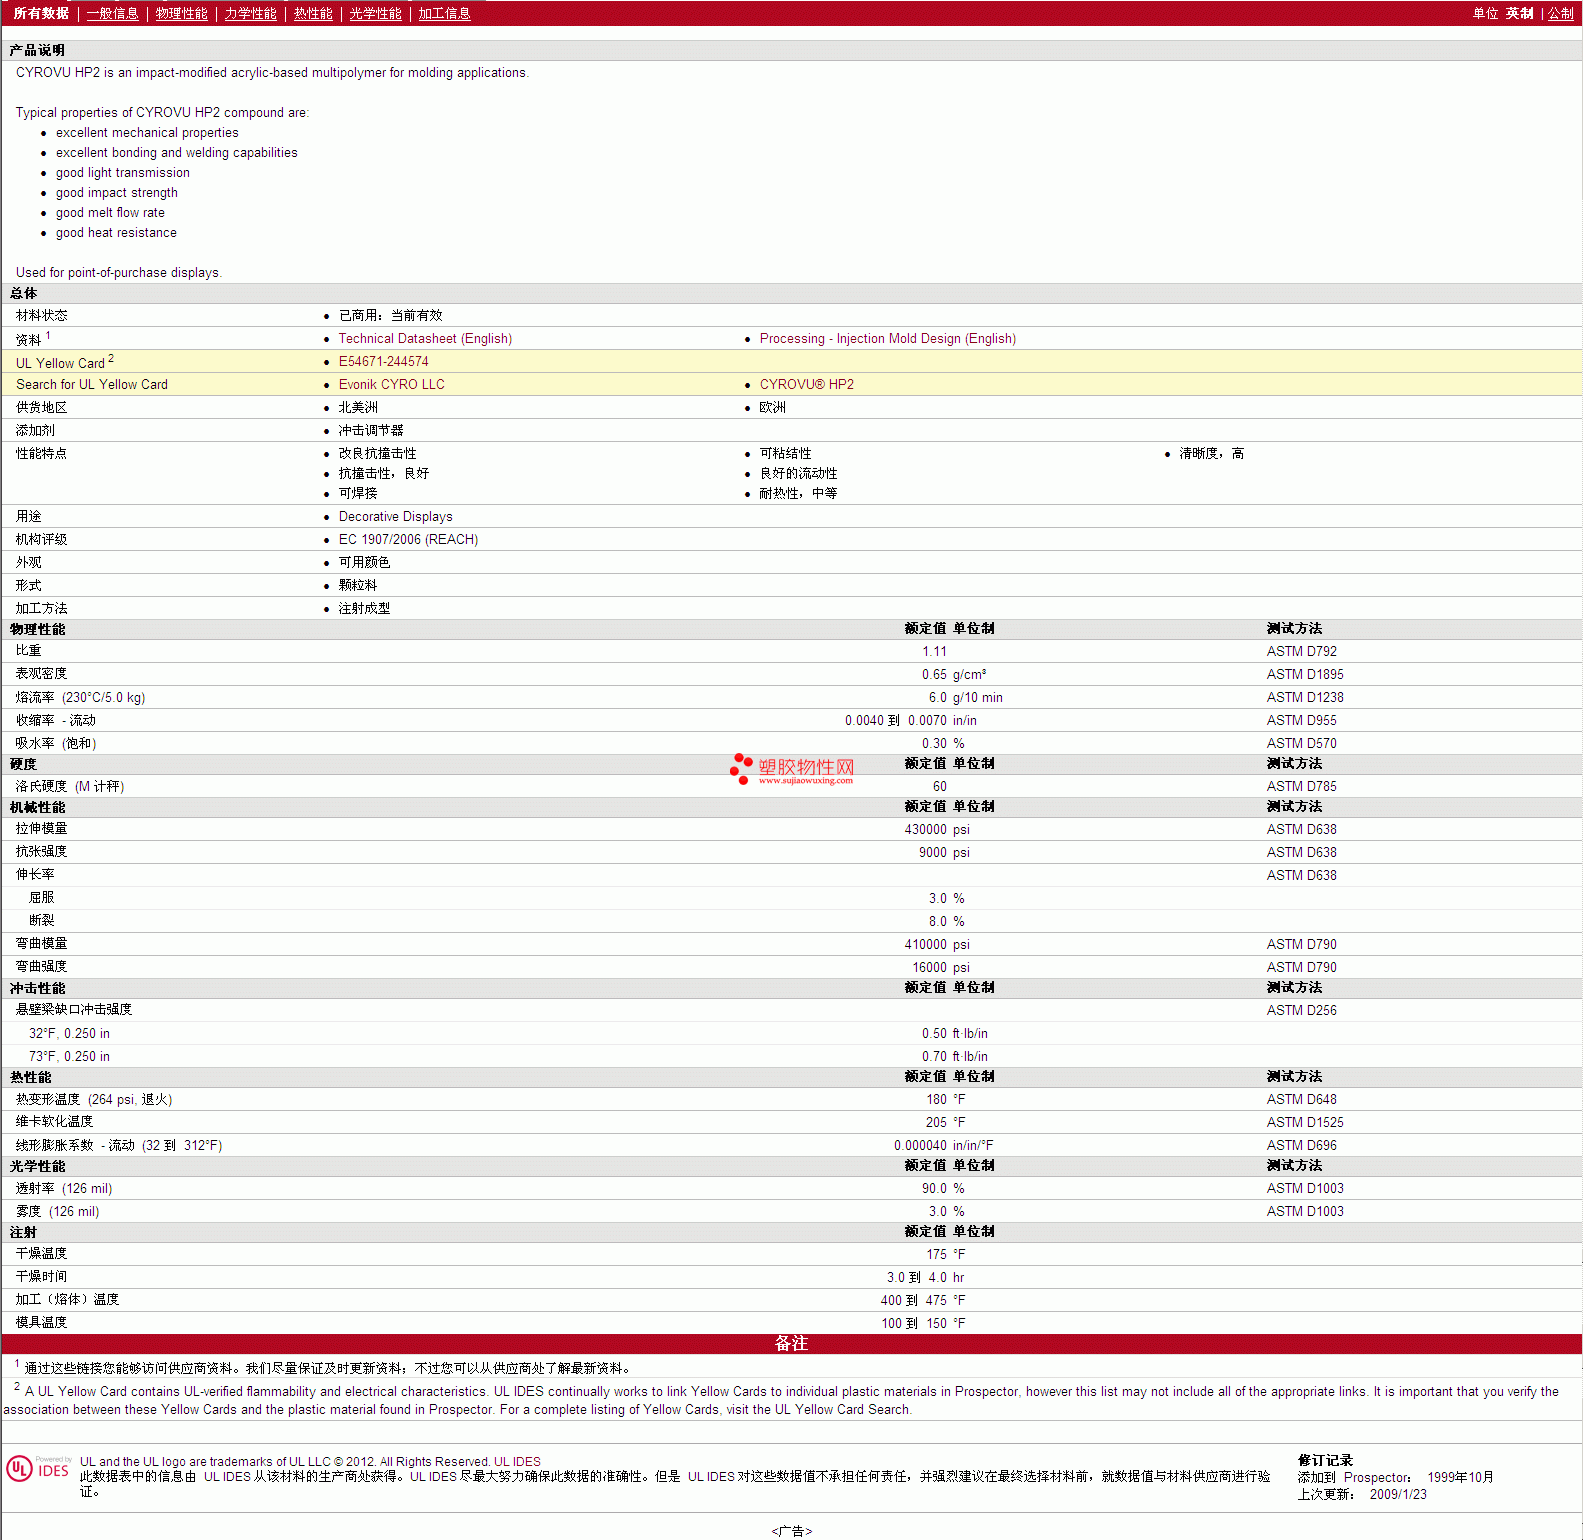Viewport: 1583px width, 1540px height.
Task: Click CYROVU® HP2 yellow card link
Action: [x=806, y=385]
